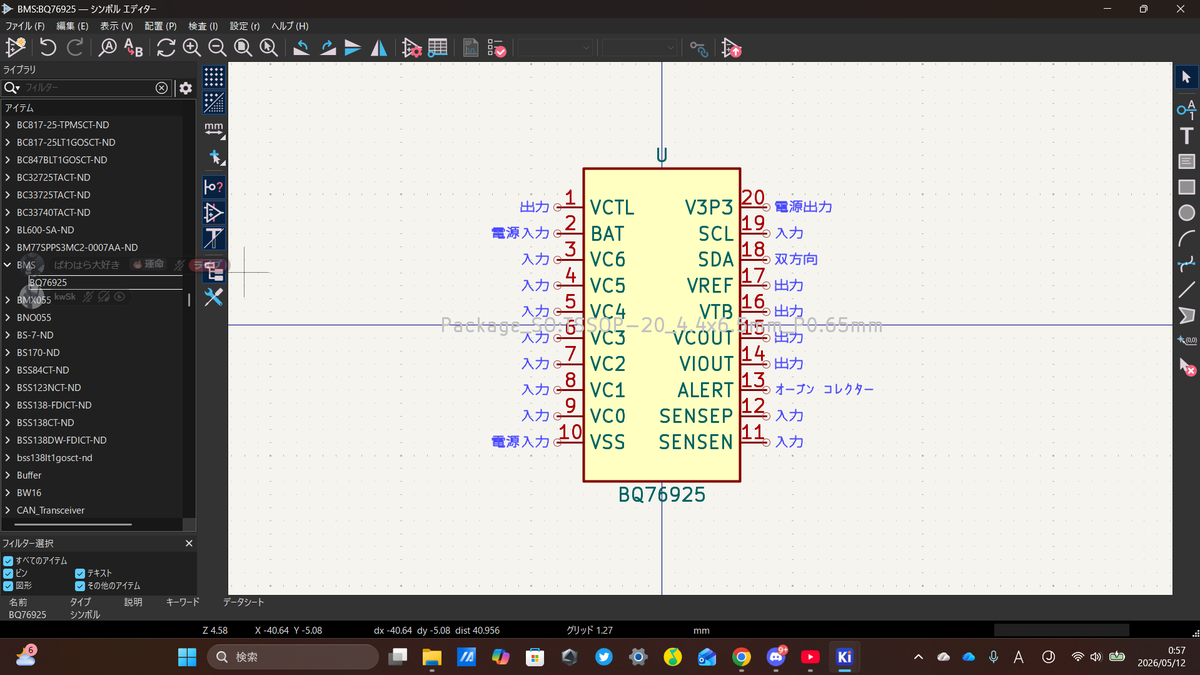Screen dimensions: 1200x675
Task: Collapse the BMS library node
Action: [8, 265]
